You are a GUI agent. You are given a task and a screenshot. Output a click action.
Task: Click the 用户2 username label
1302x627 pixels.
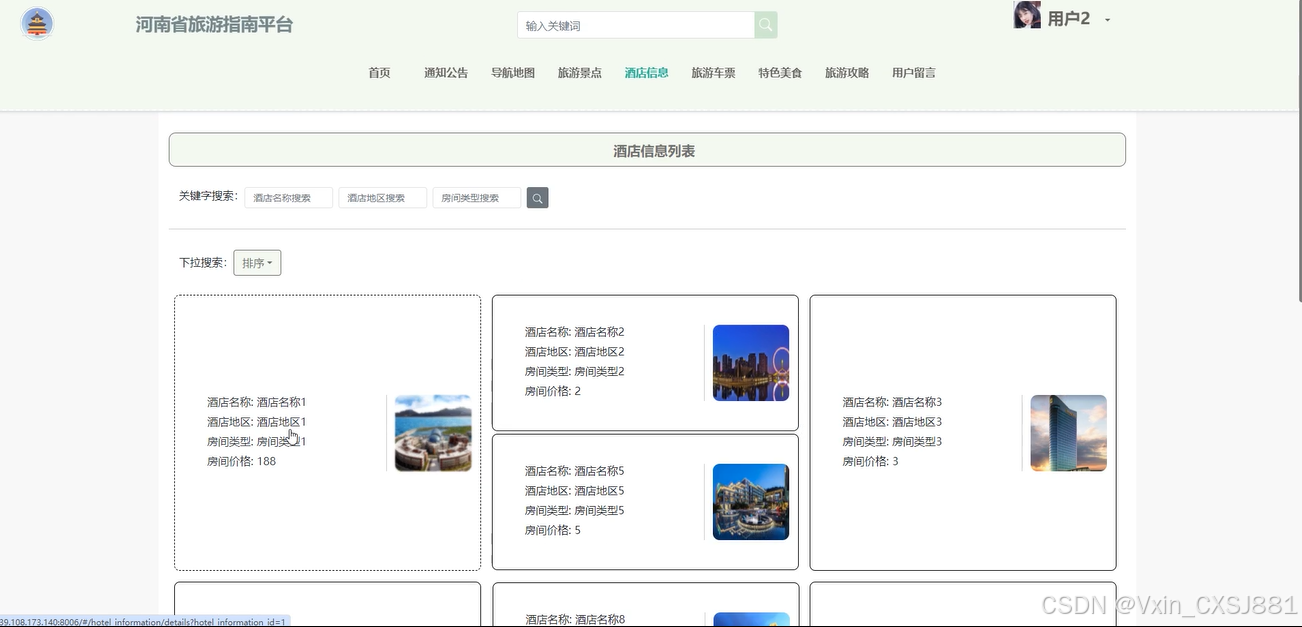pyautogui.click(x=1069, y=19)
